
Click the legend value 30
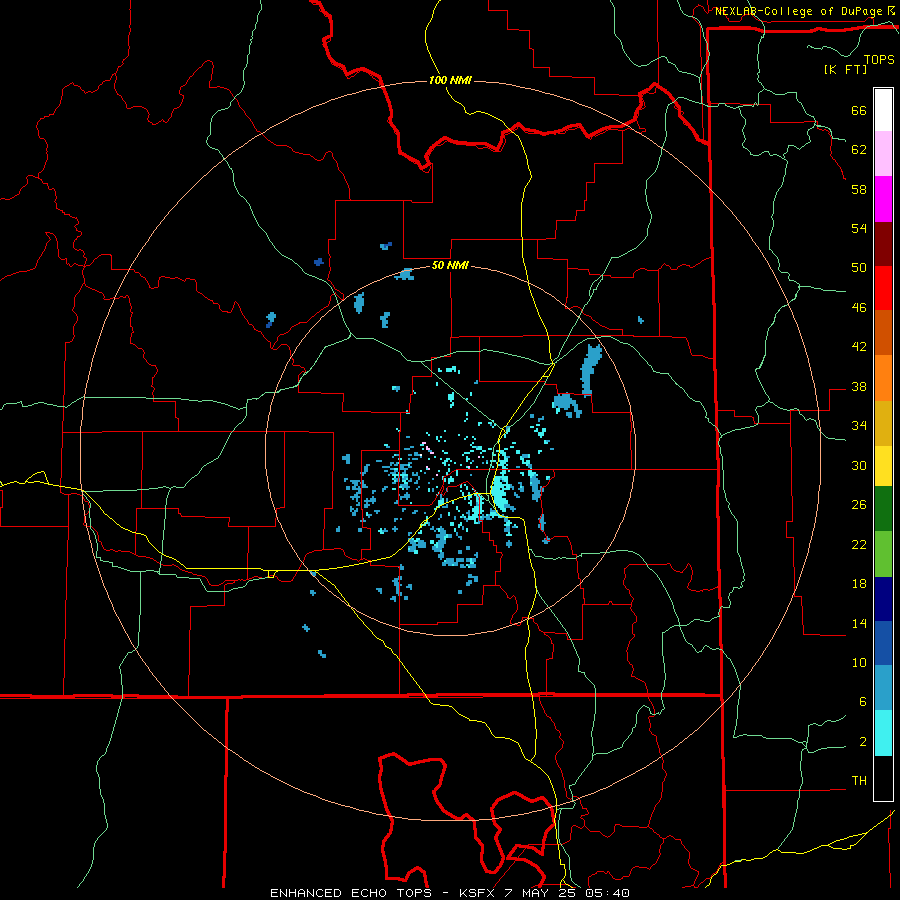[859, 465]
